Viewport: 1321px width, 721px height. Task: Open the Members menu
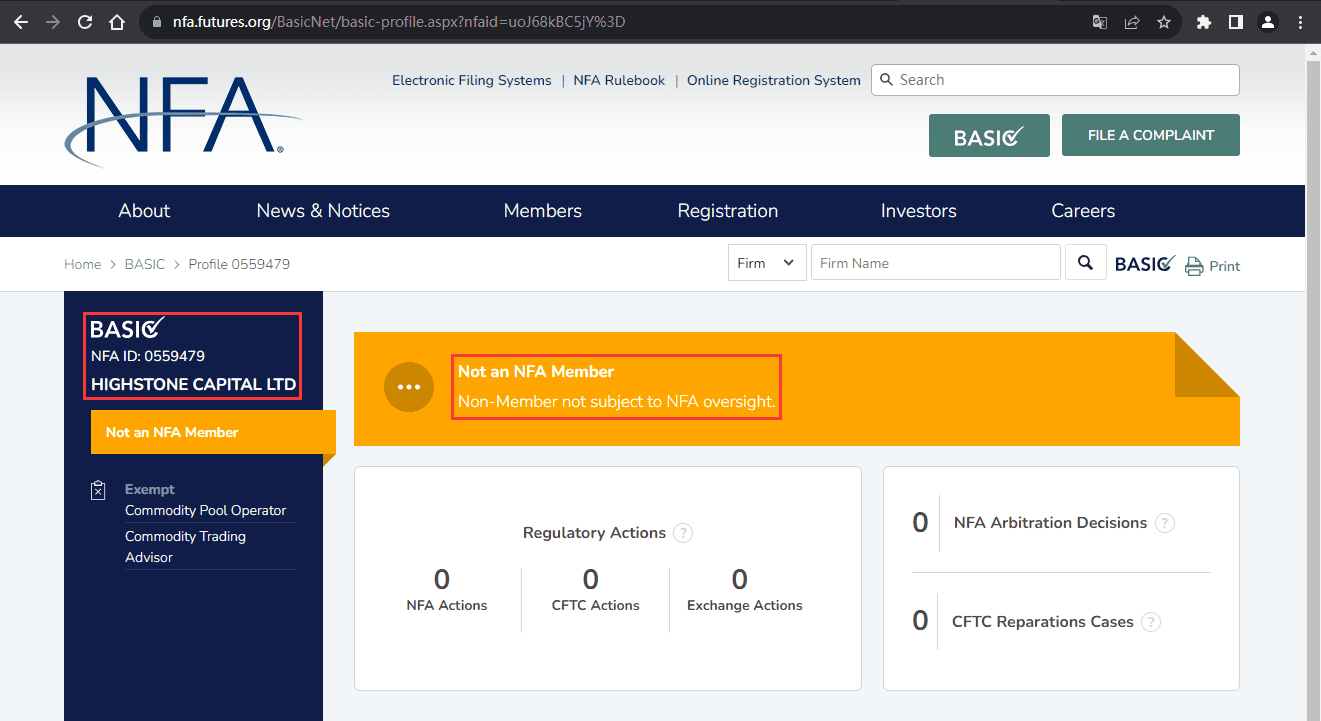tap(543, 211)
